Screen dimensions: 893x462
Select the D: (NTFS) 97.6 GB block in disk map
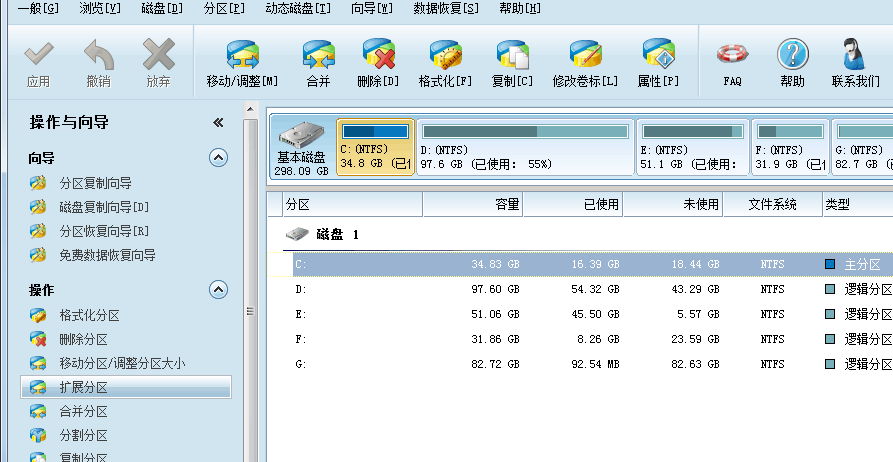click(525, 146)
